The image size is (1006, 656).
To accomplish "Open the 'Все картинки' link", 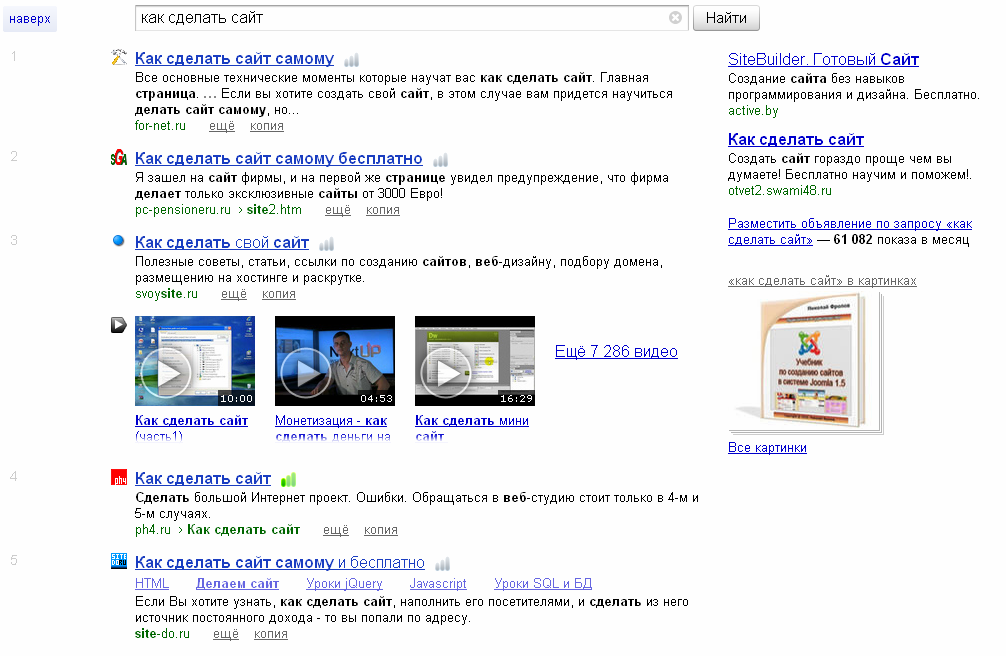I will pyautogui.click(x=767, y=447).
